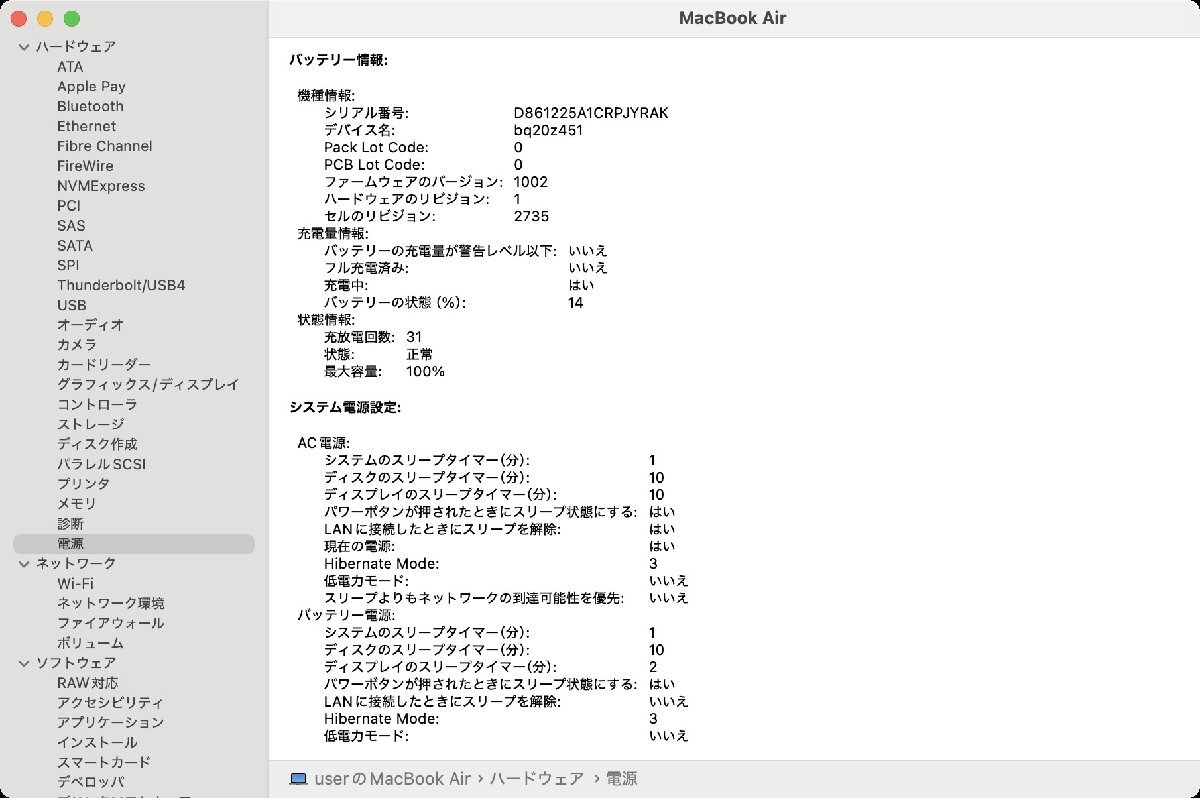Select ストレージ in the sidebar
The image size is (1200, 798).
click(x=90, y=424)
